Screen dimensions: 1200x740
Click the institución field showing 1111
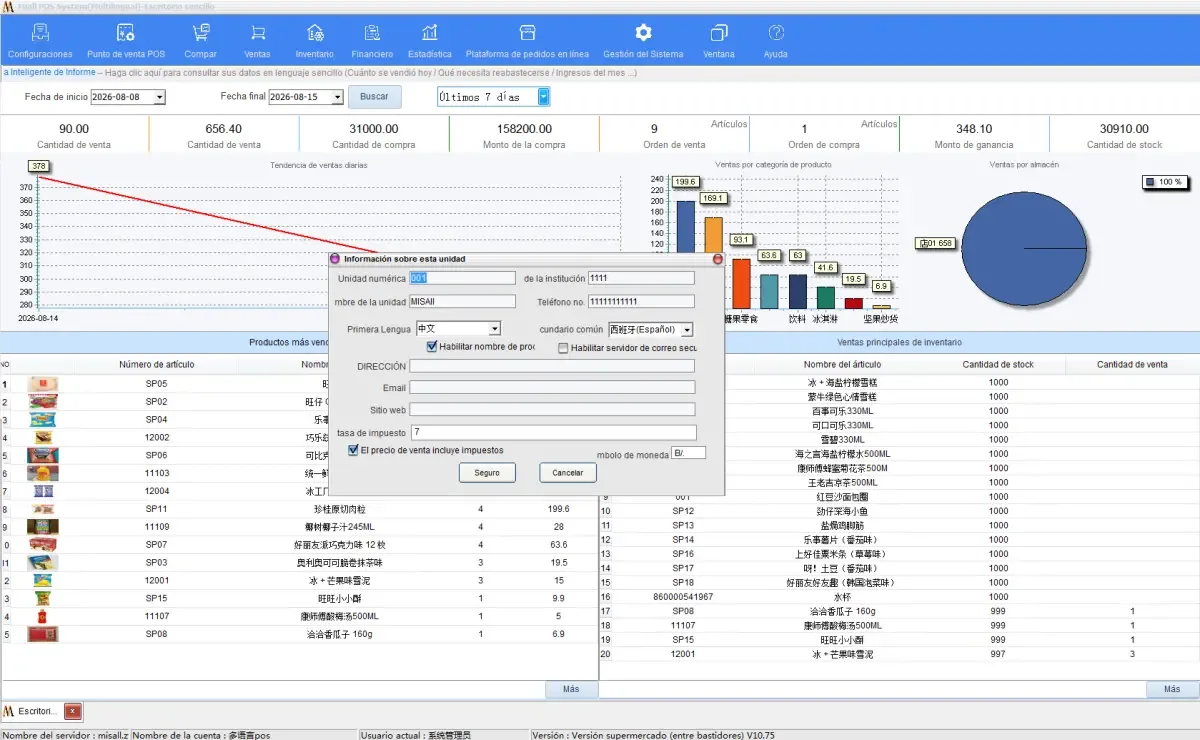pyautogui.click(x=641, y=278)
